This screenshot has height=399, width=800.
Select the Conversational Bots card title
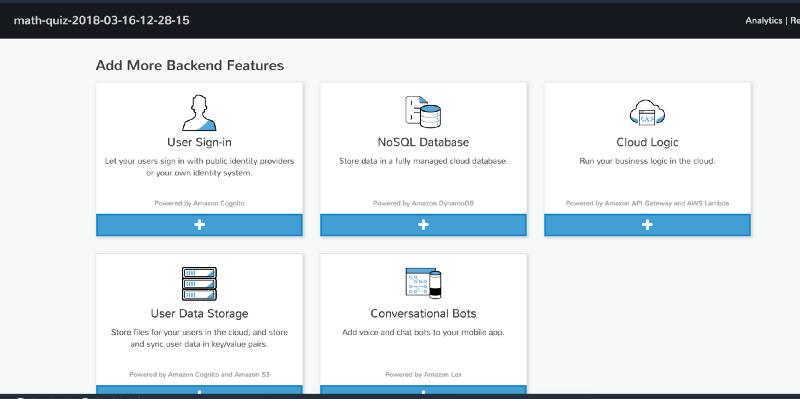click(423, 313)
